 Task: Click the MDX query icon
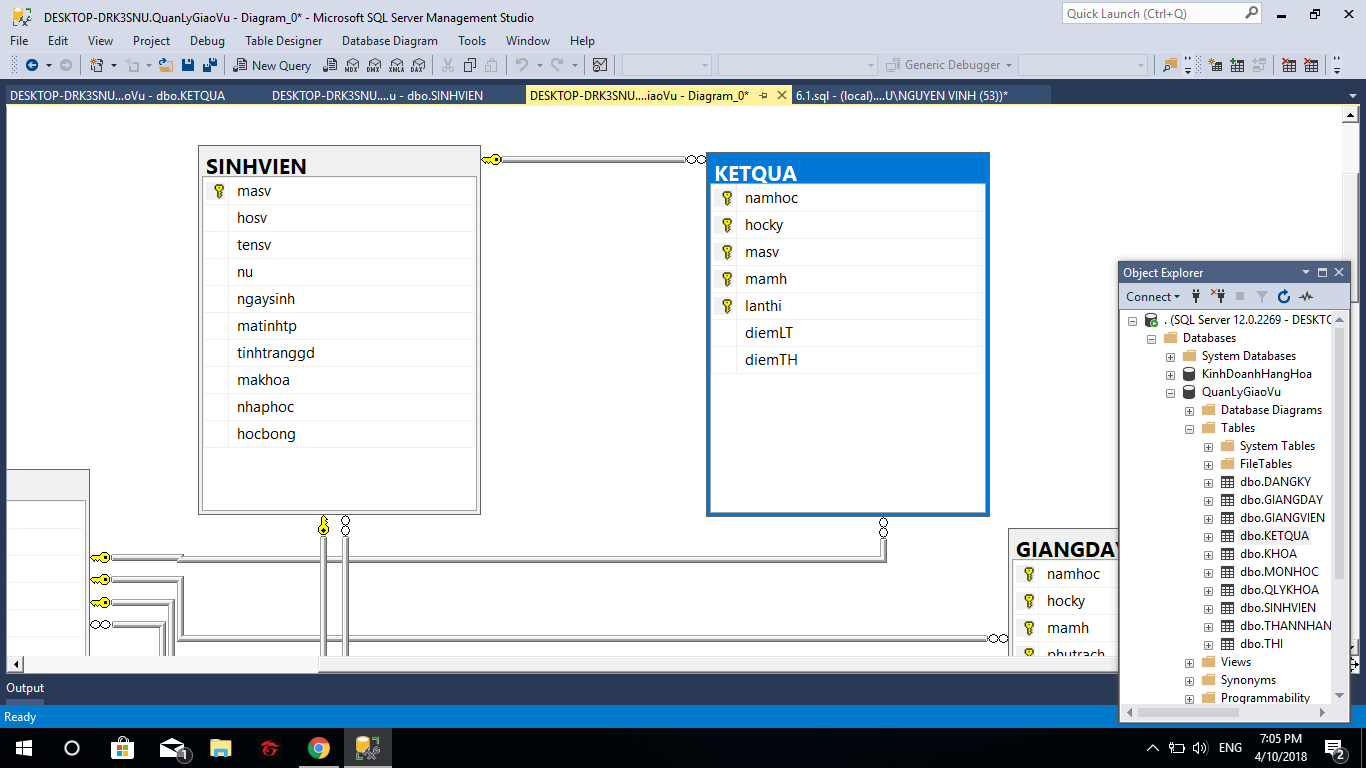(351, 66)
